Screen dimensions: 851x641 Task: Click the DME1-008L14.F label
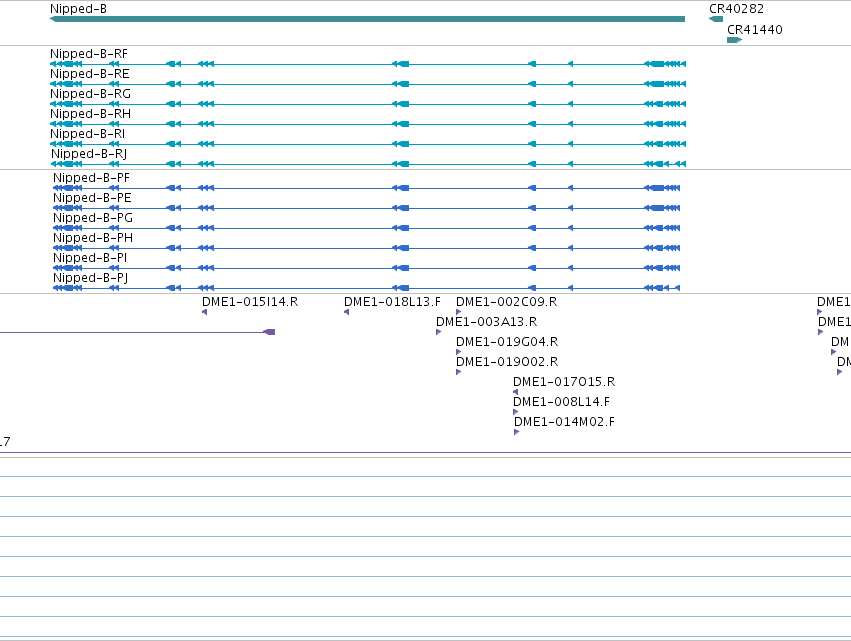(x=561, y=402)
